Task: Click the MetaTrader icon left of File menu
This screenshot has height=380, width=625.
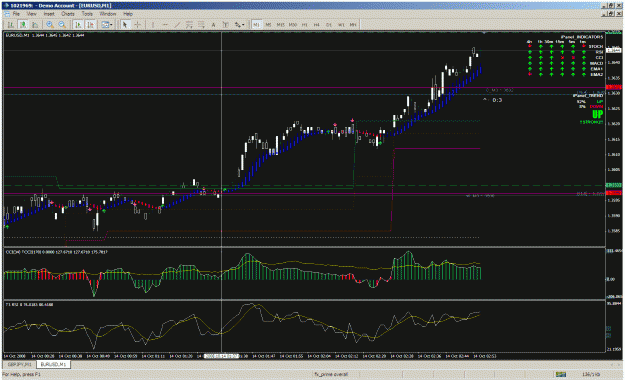Action: pyautogui.click(x=7, y=14)
